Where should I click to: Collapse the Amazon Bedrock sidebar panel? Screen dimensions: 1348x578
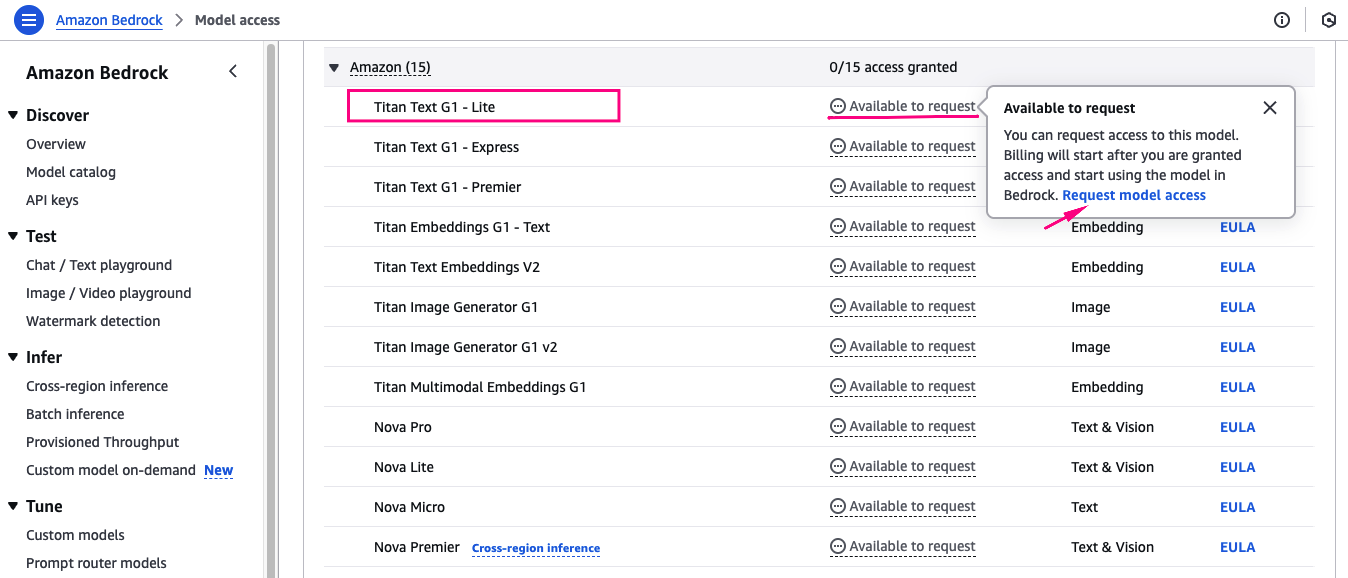tap(233, 72)
